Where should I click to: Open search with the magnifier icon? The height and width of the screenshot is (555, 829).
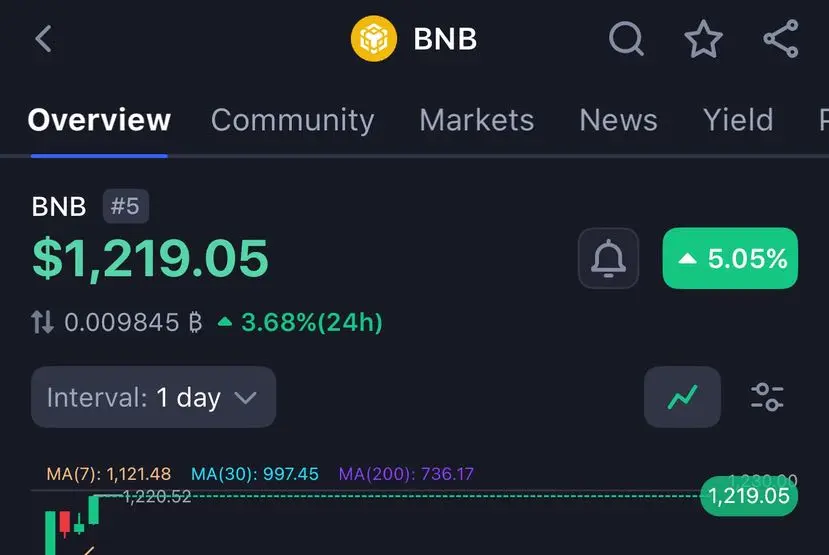coord(627,39)
